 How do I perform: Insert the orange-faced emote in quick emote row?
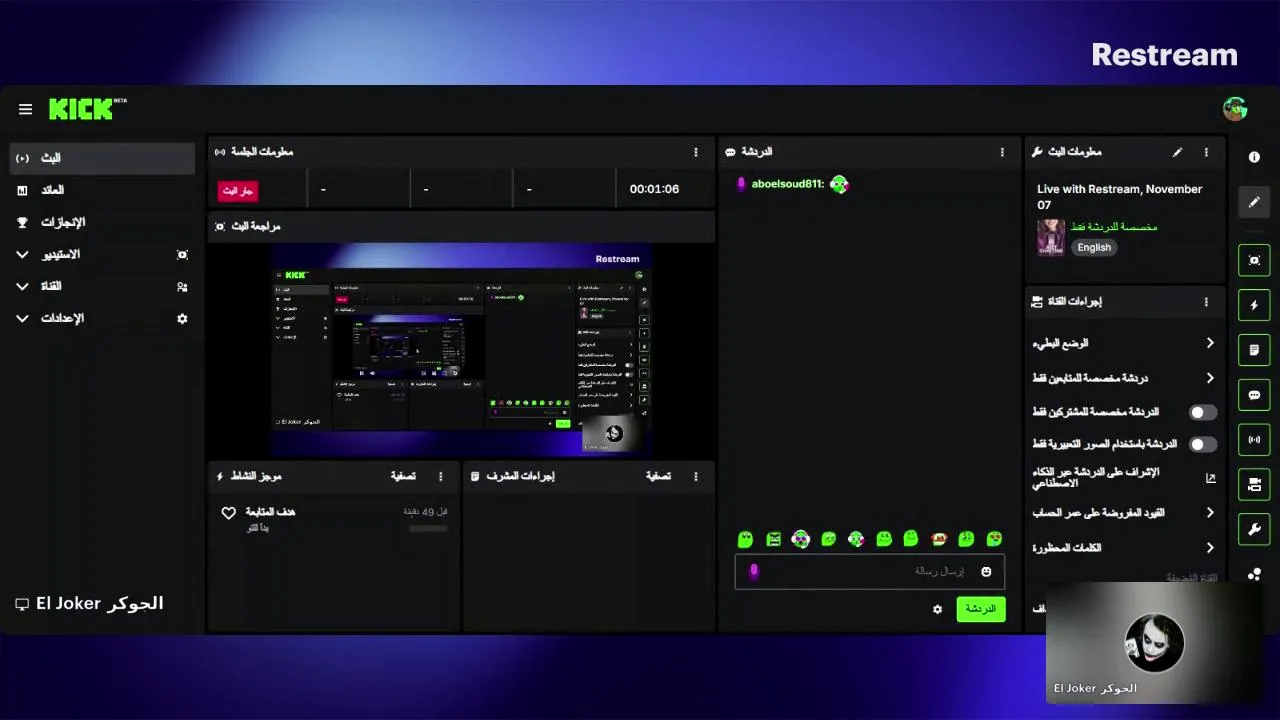click(x=939, y=539)
